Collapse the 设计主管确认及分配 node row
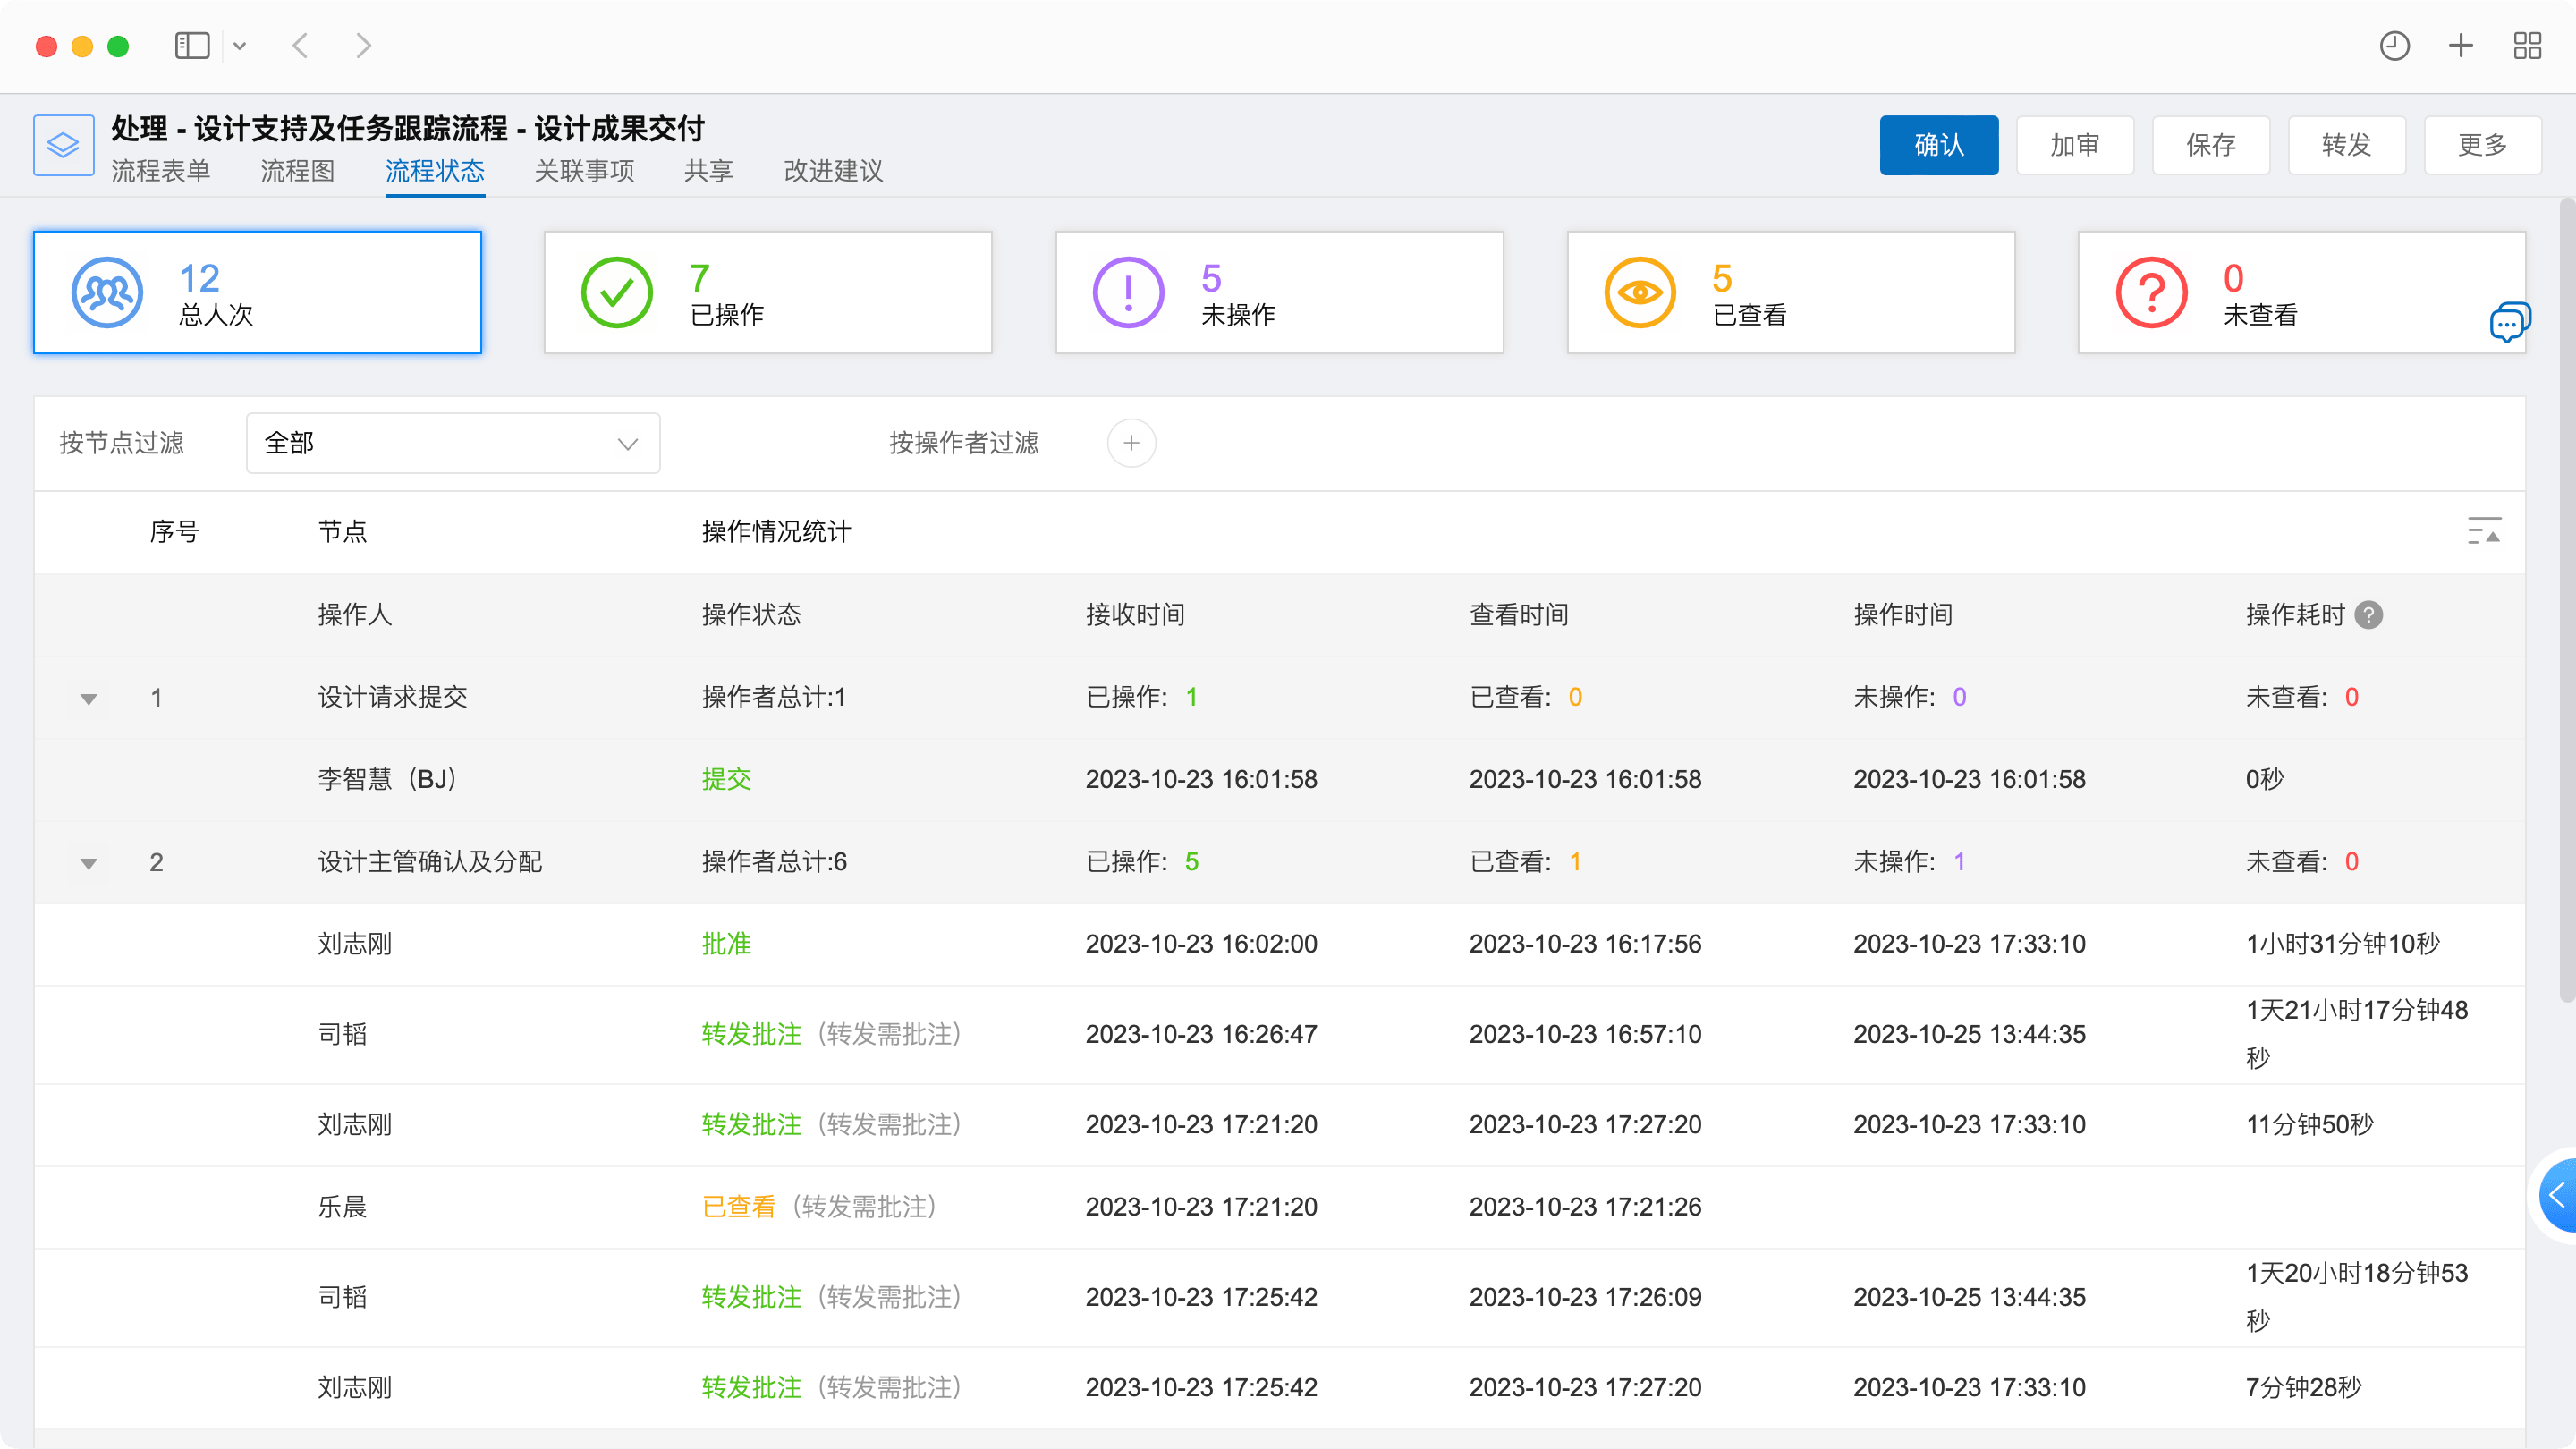Viewport: 2576px width, 1449px height. [x=89, y=863]
